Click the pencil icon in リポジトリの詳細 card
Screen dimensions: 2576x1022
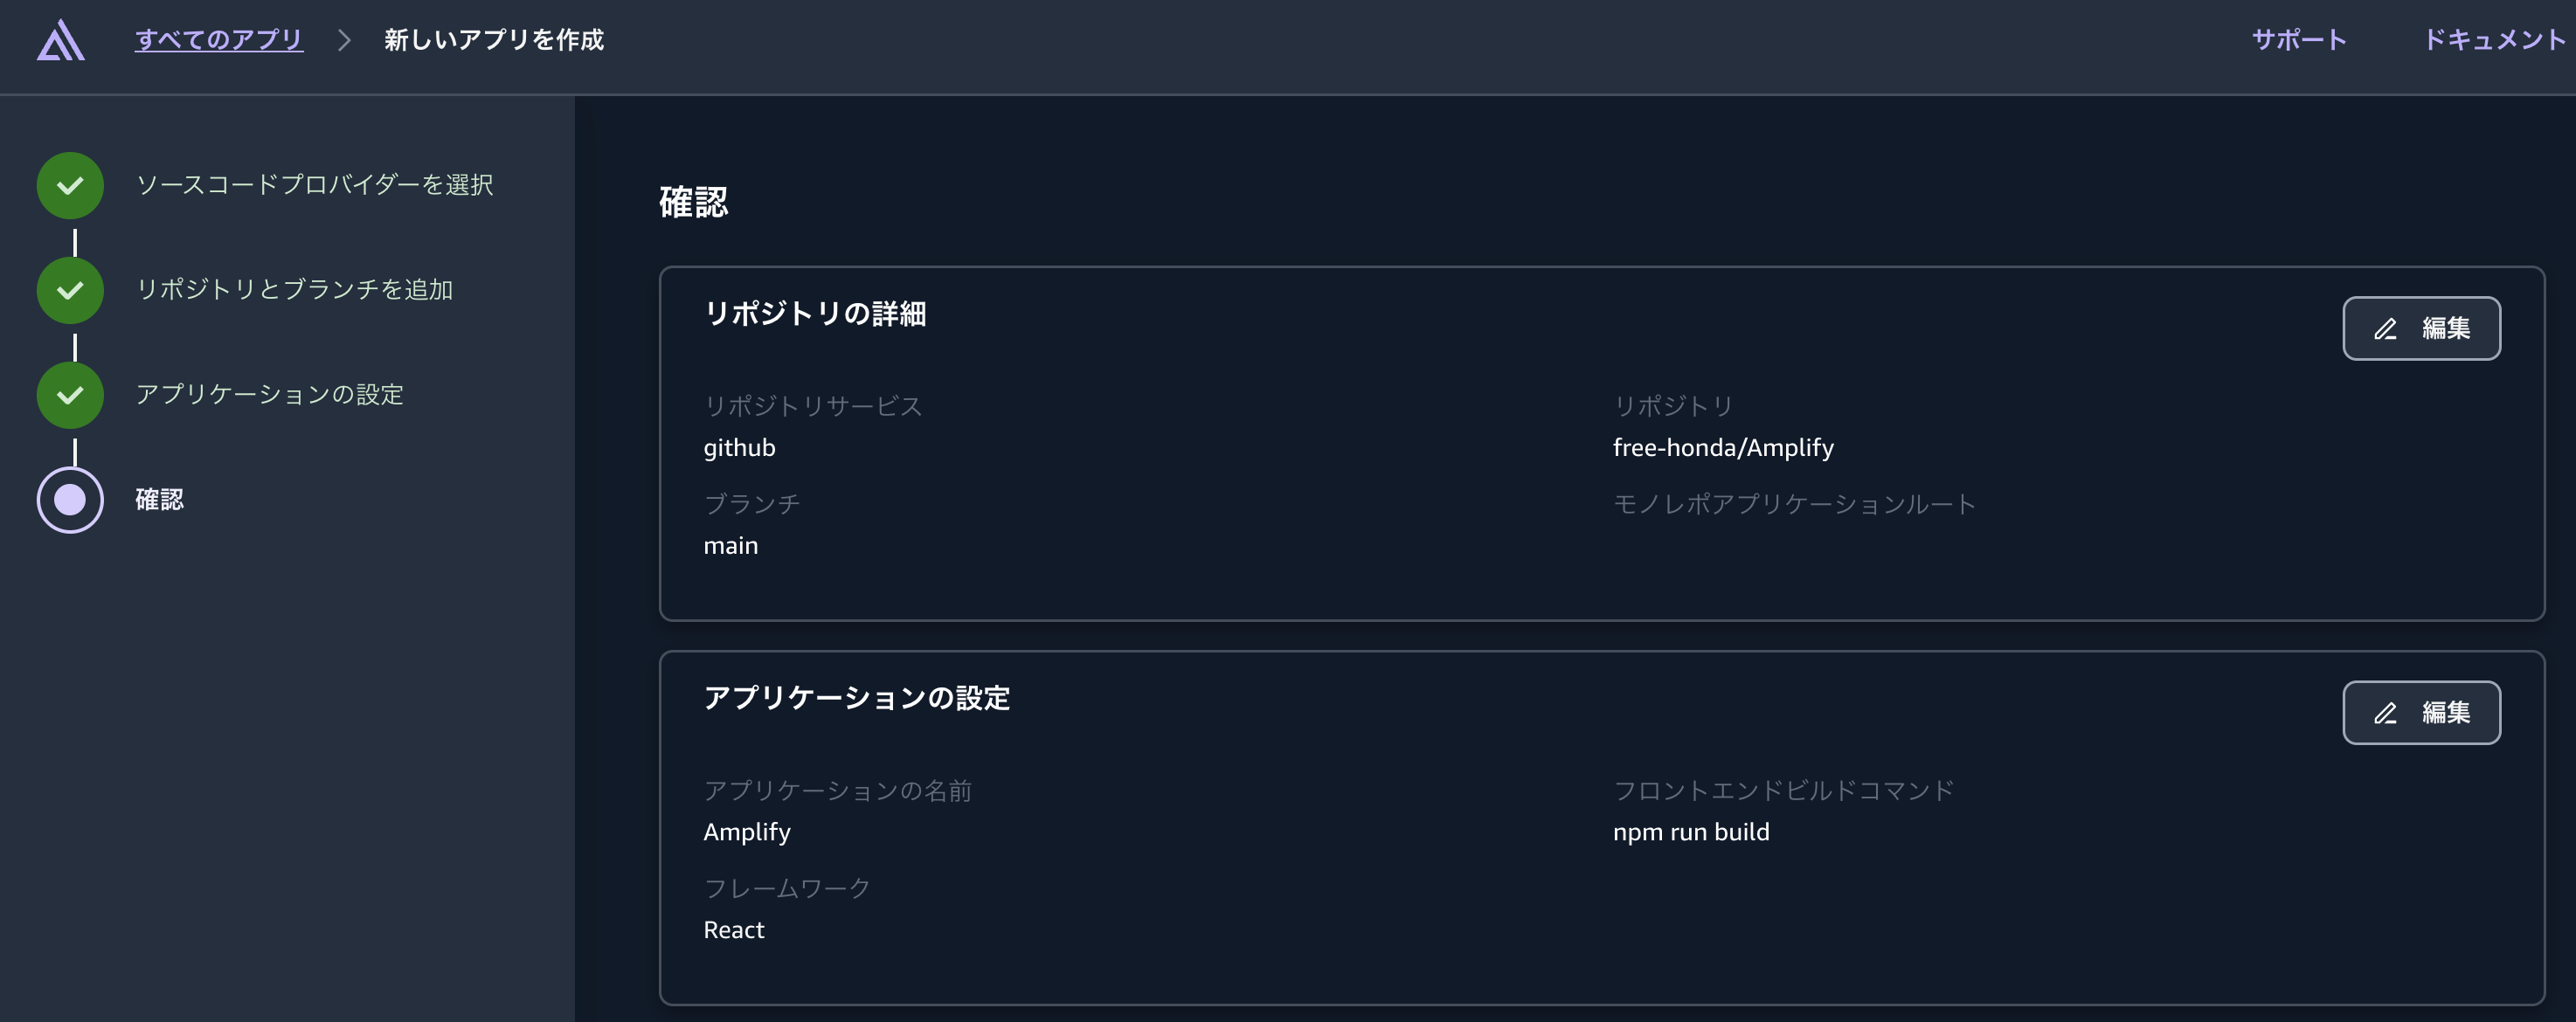click(2385, 327)
